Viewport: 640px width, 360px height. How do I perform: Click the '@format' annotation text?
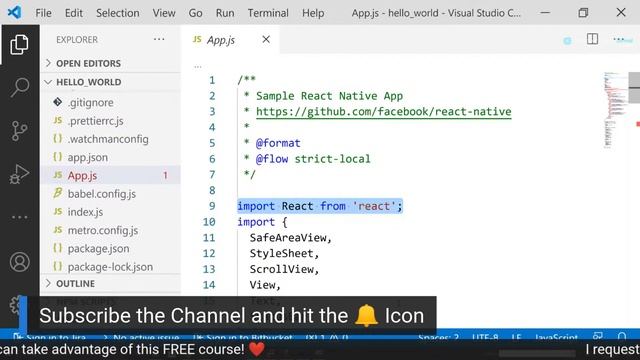278,143
